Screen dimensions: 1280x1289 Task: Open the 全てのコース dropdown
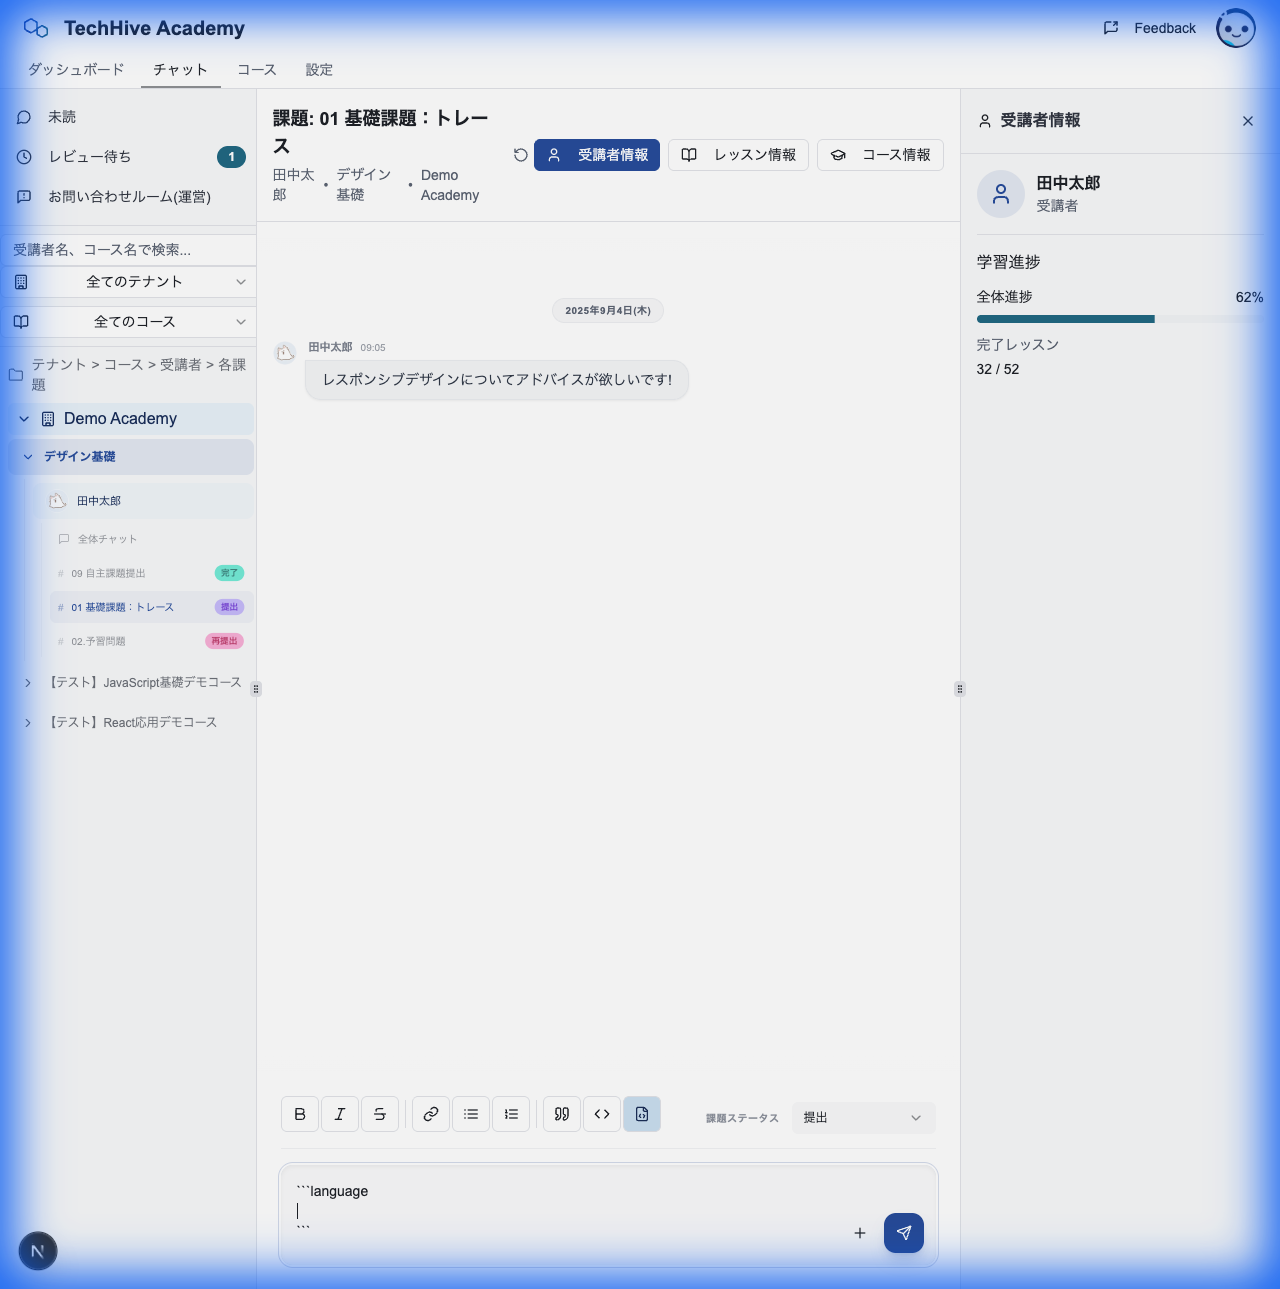pos(128,322)
